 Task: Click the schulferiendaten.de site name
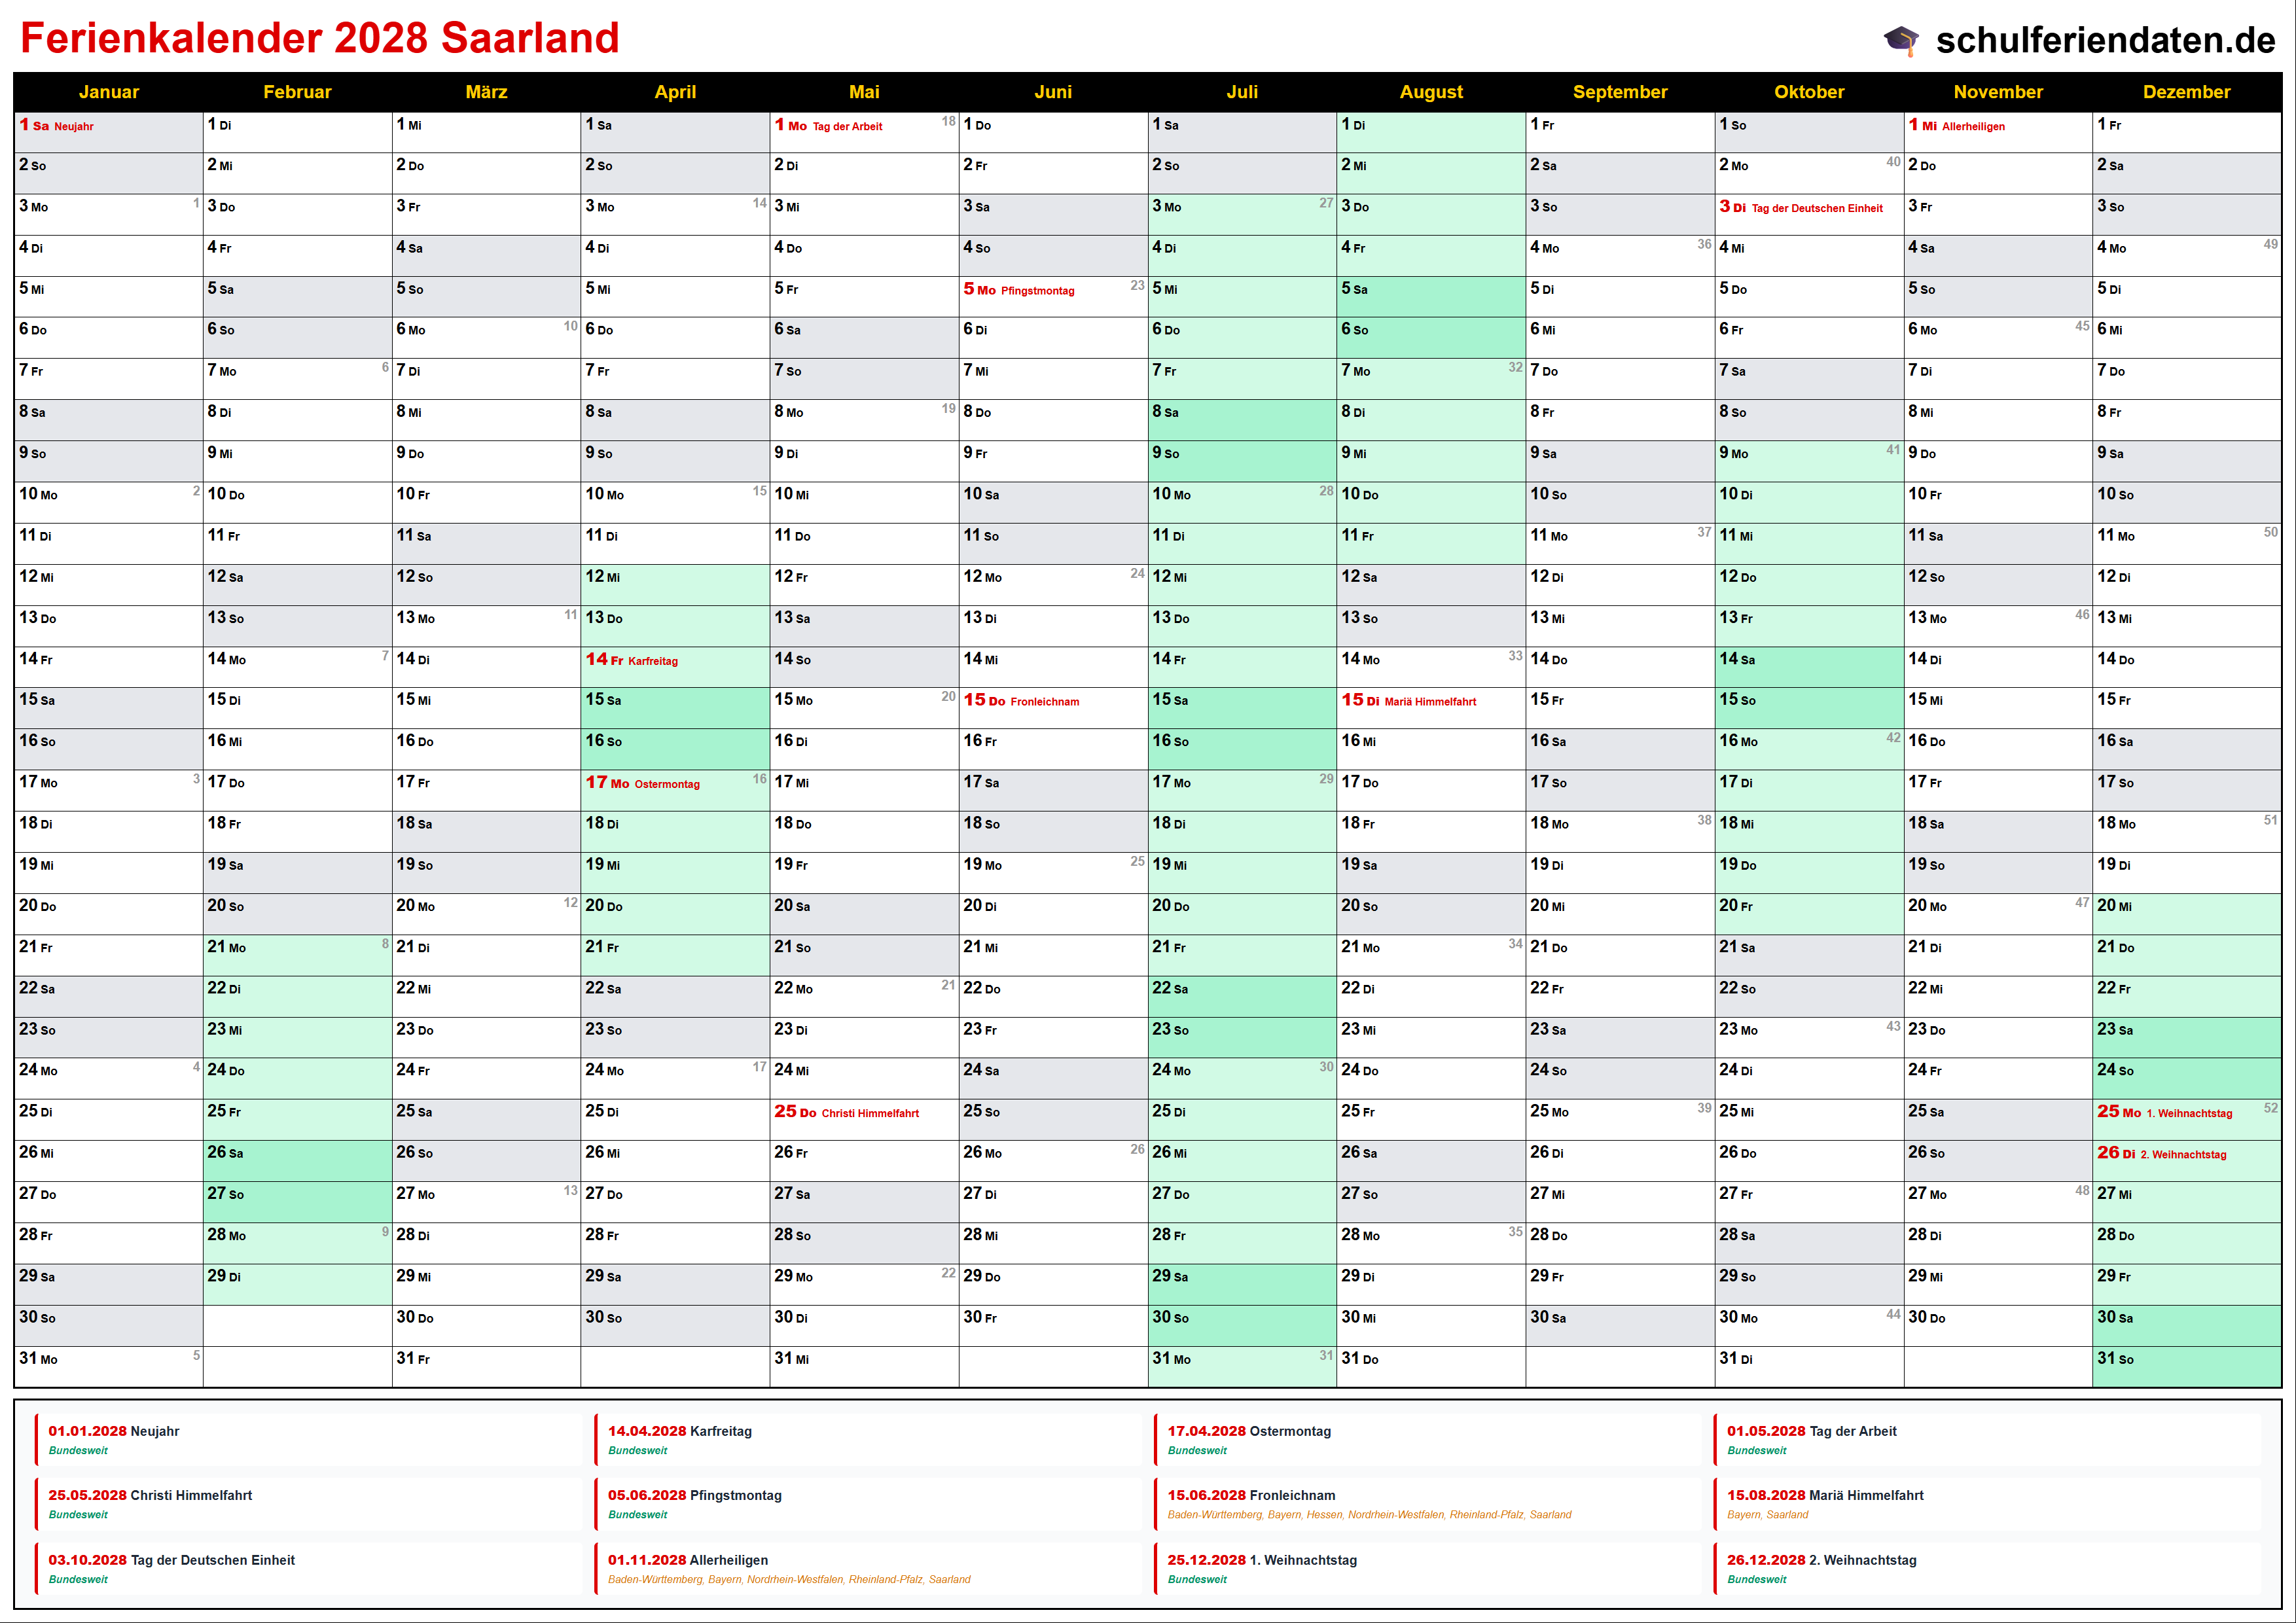(x=2105, y=40)
